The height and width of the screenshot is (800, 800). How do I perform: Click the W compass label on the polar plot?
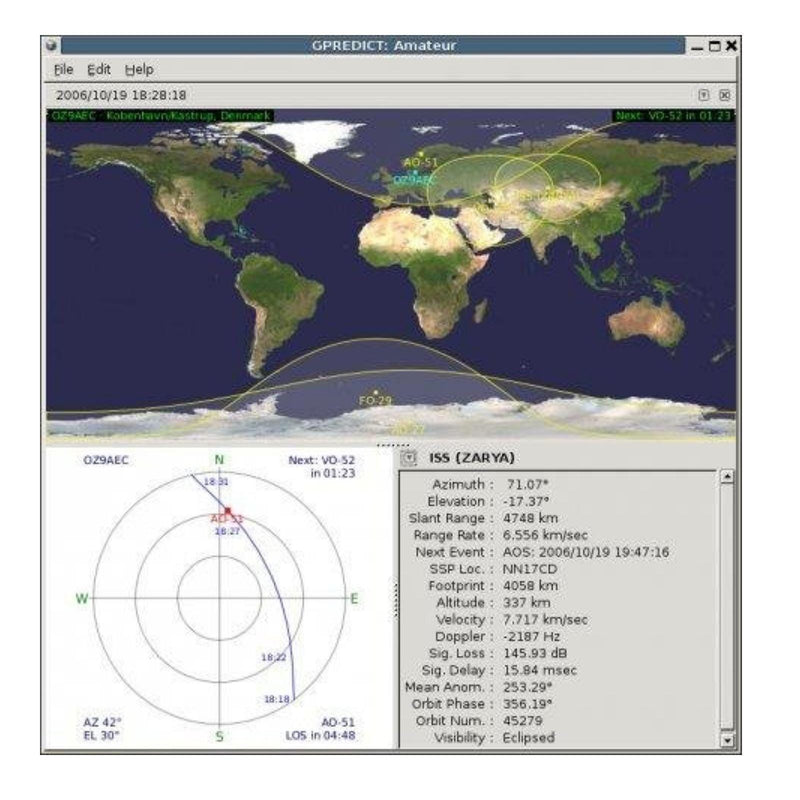82,599
